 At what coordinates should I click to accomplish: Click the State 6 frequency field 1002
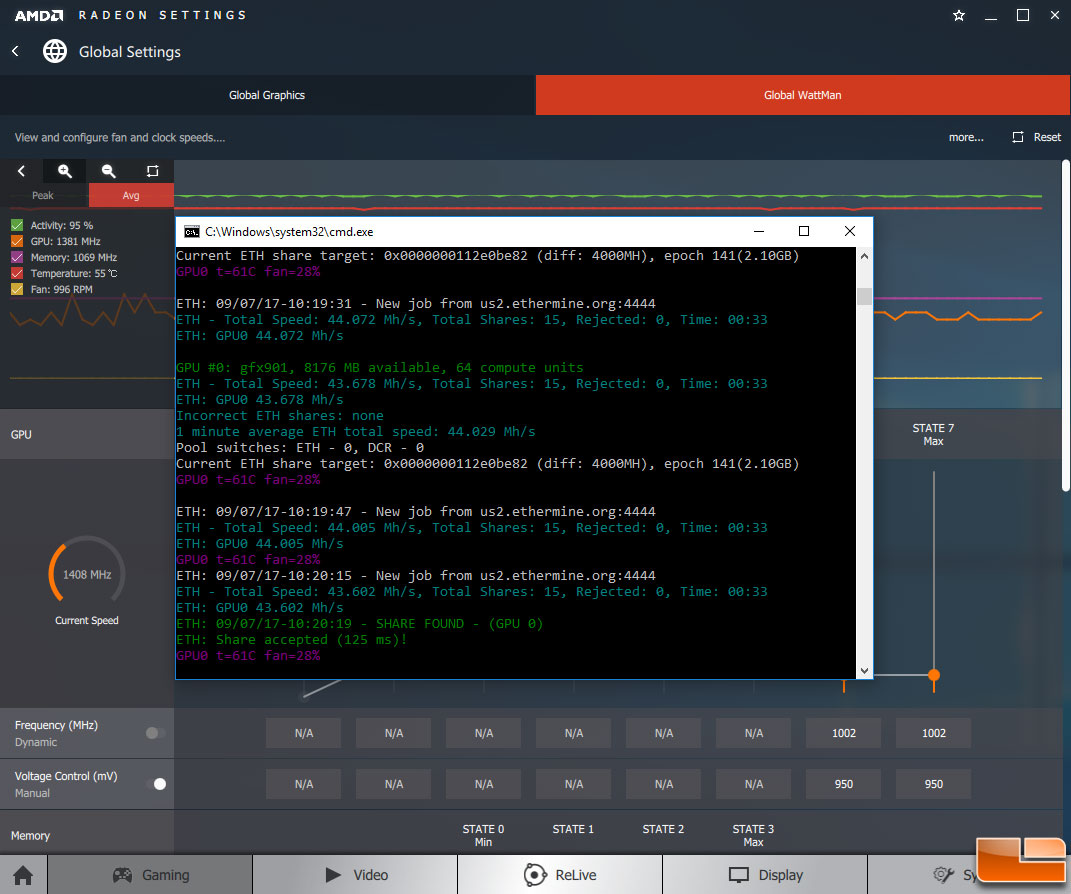[x=844, y=733]
